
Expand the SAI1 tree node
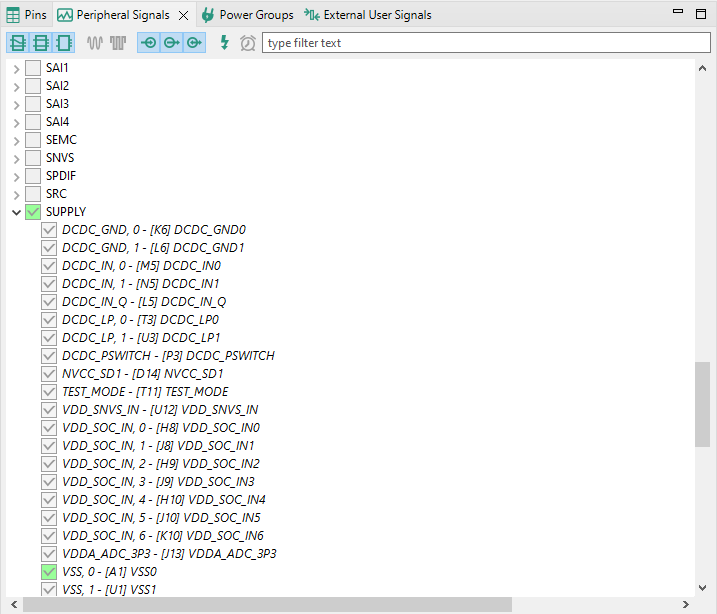point(16,68)
